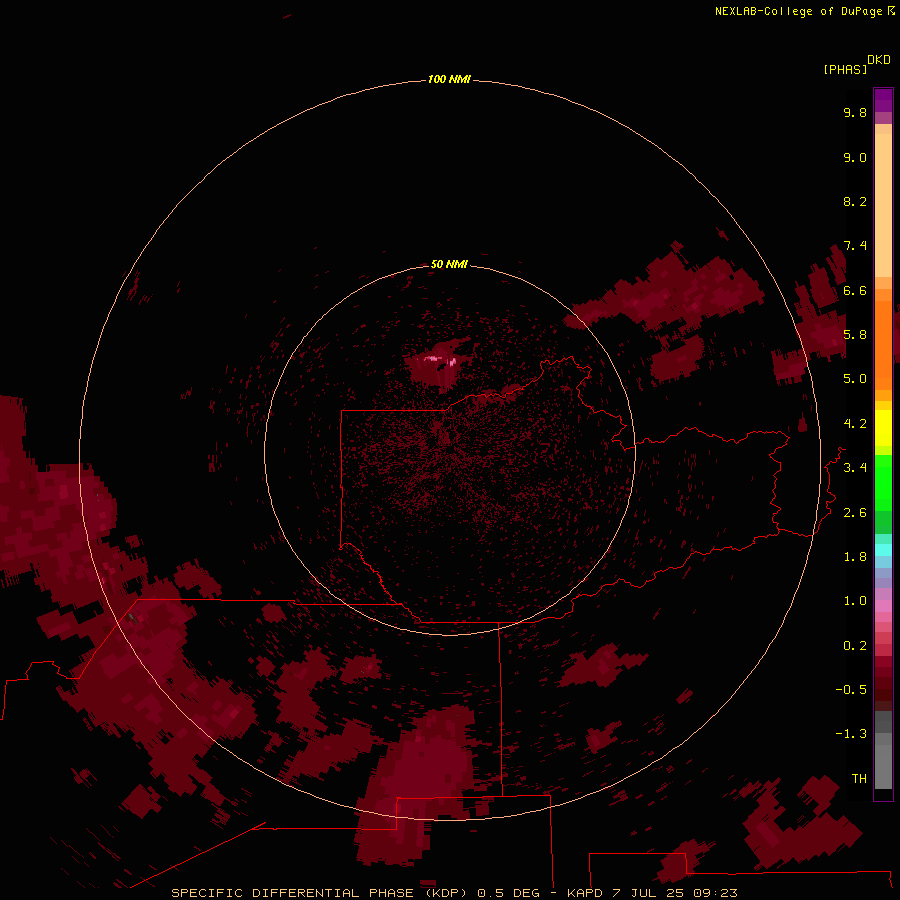Viewport: 900px width, 900px height.
Task: Click the 50 NMI range ring label
Action: click(449, 264)
